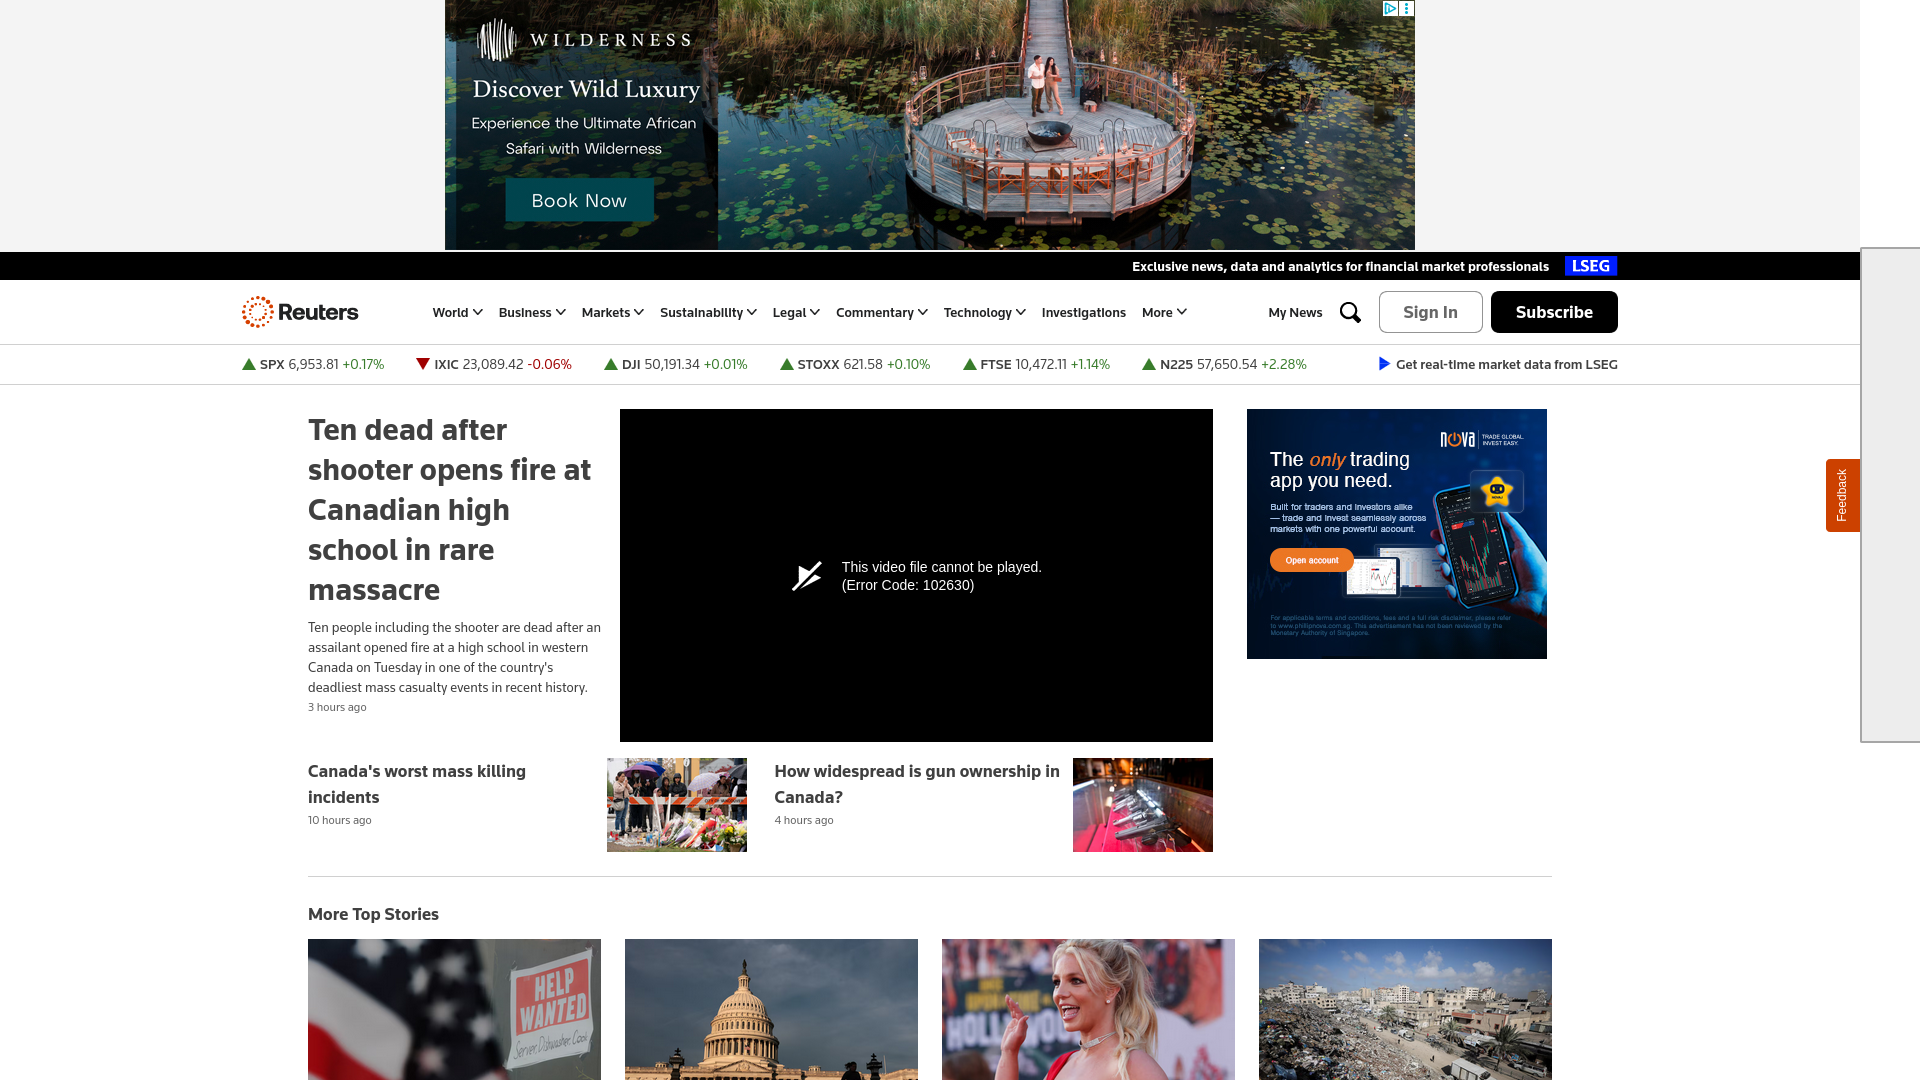Click the ad options dots icon
This screenshot has width=1920, height=1080.
coord(1407,8)
